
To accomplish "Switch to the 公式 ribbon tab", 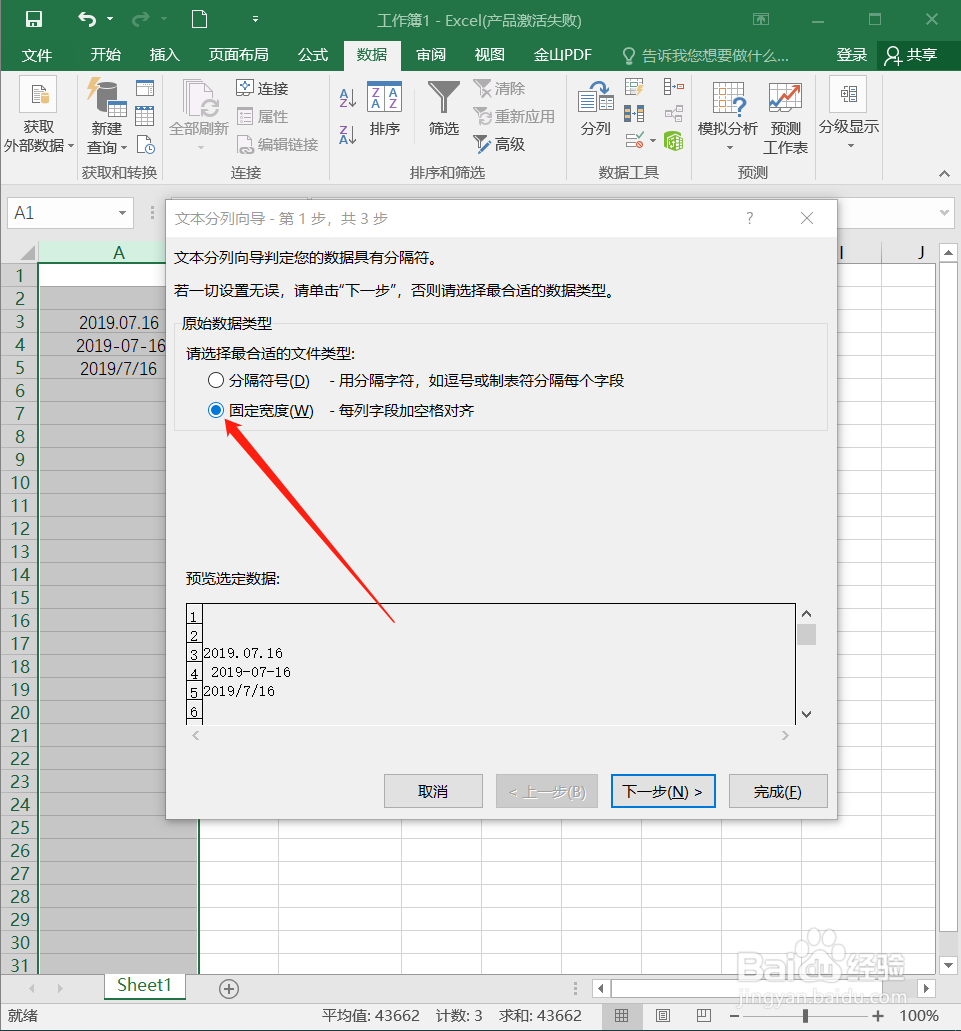I will [311, 55].
